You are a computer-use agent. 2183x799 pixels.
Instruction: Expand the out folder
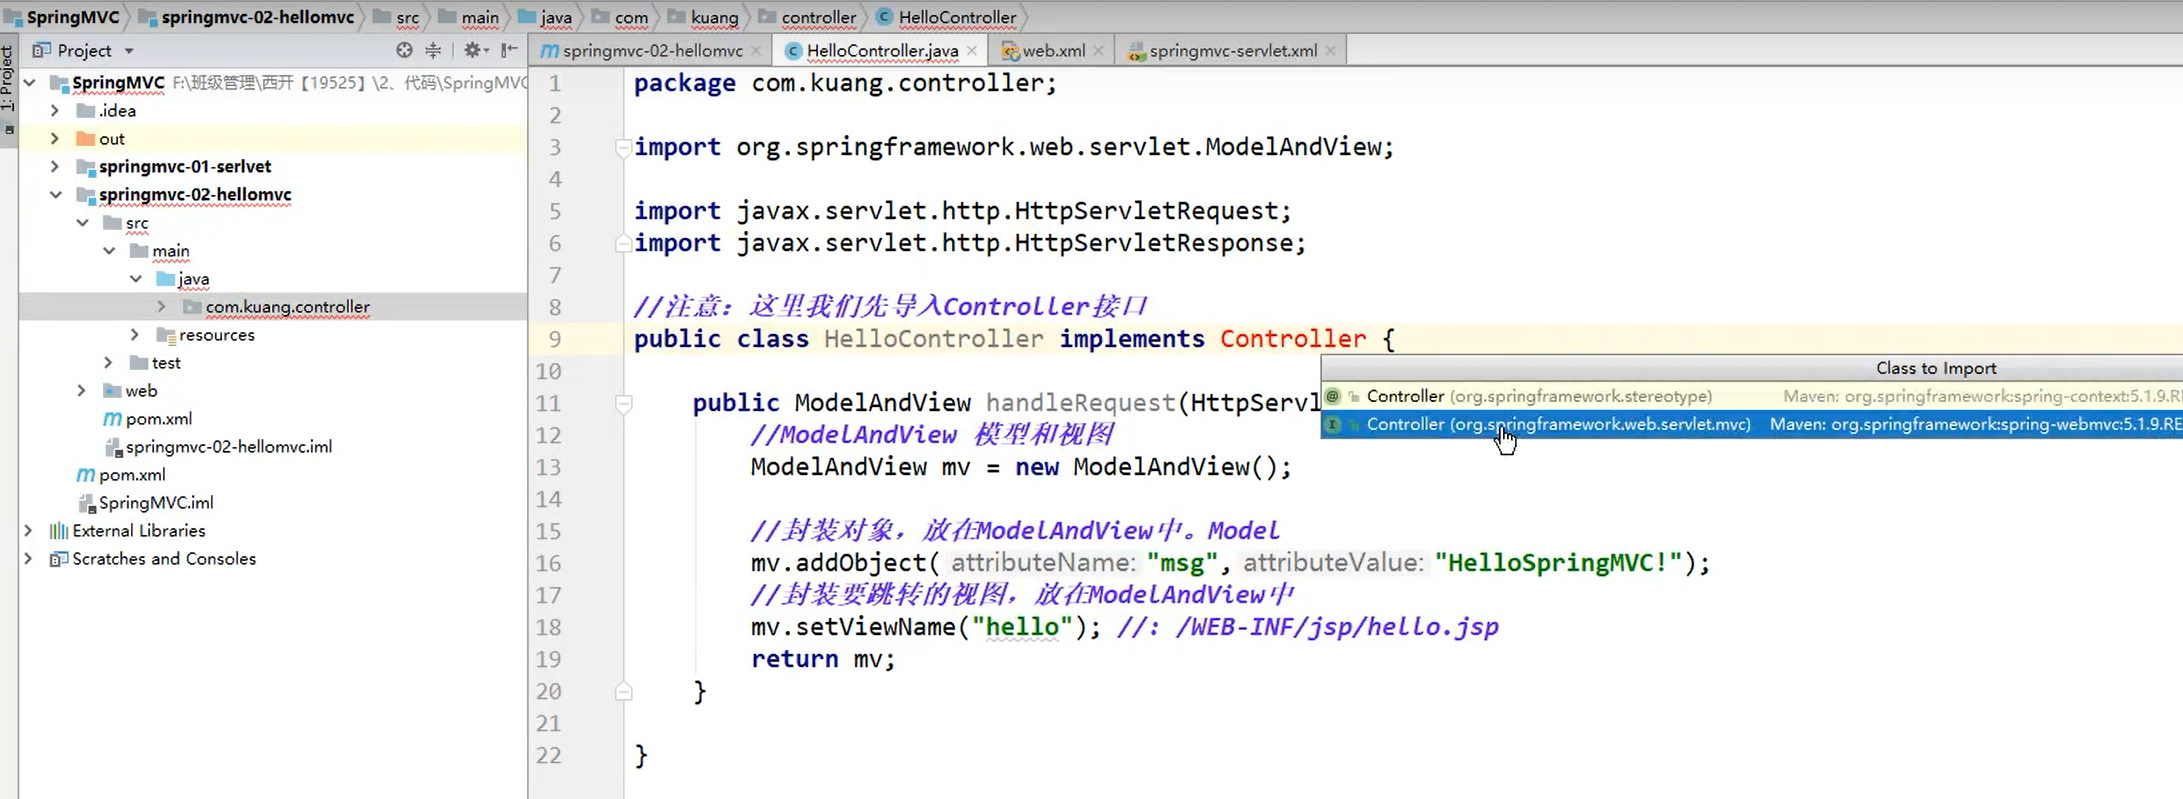pyautogui.click(x=56, y=139)
